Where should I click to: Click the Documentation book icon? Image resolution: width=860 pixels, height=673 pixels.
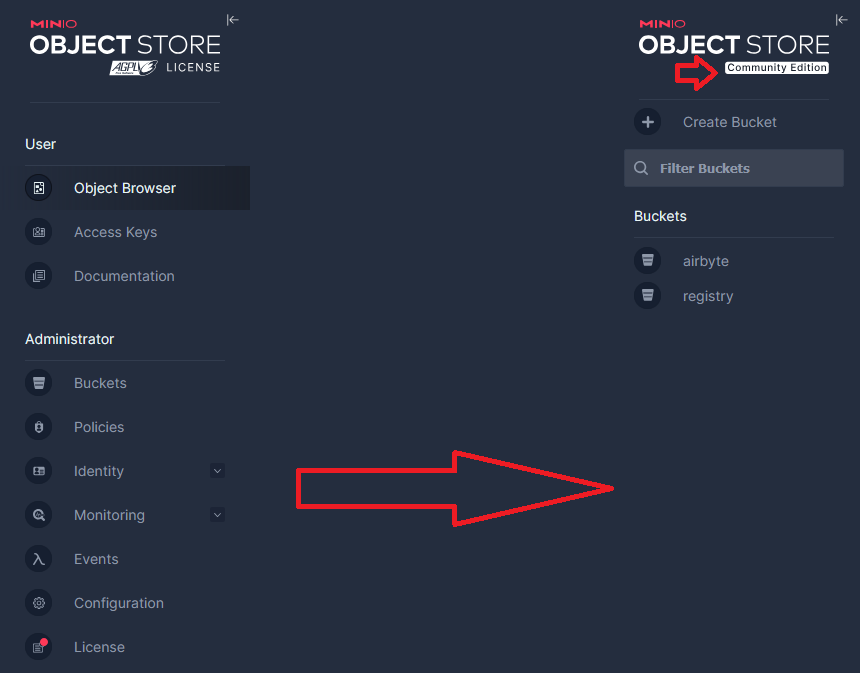(38, 275)
